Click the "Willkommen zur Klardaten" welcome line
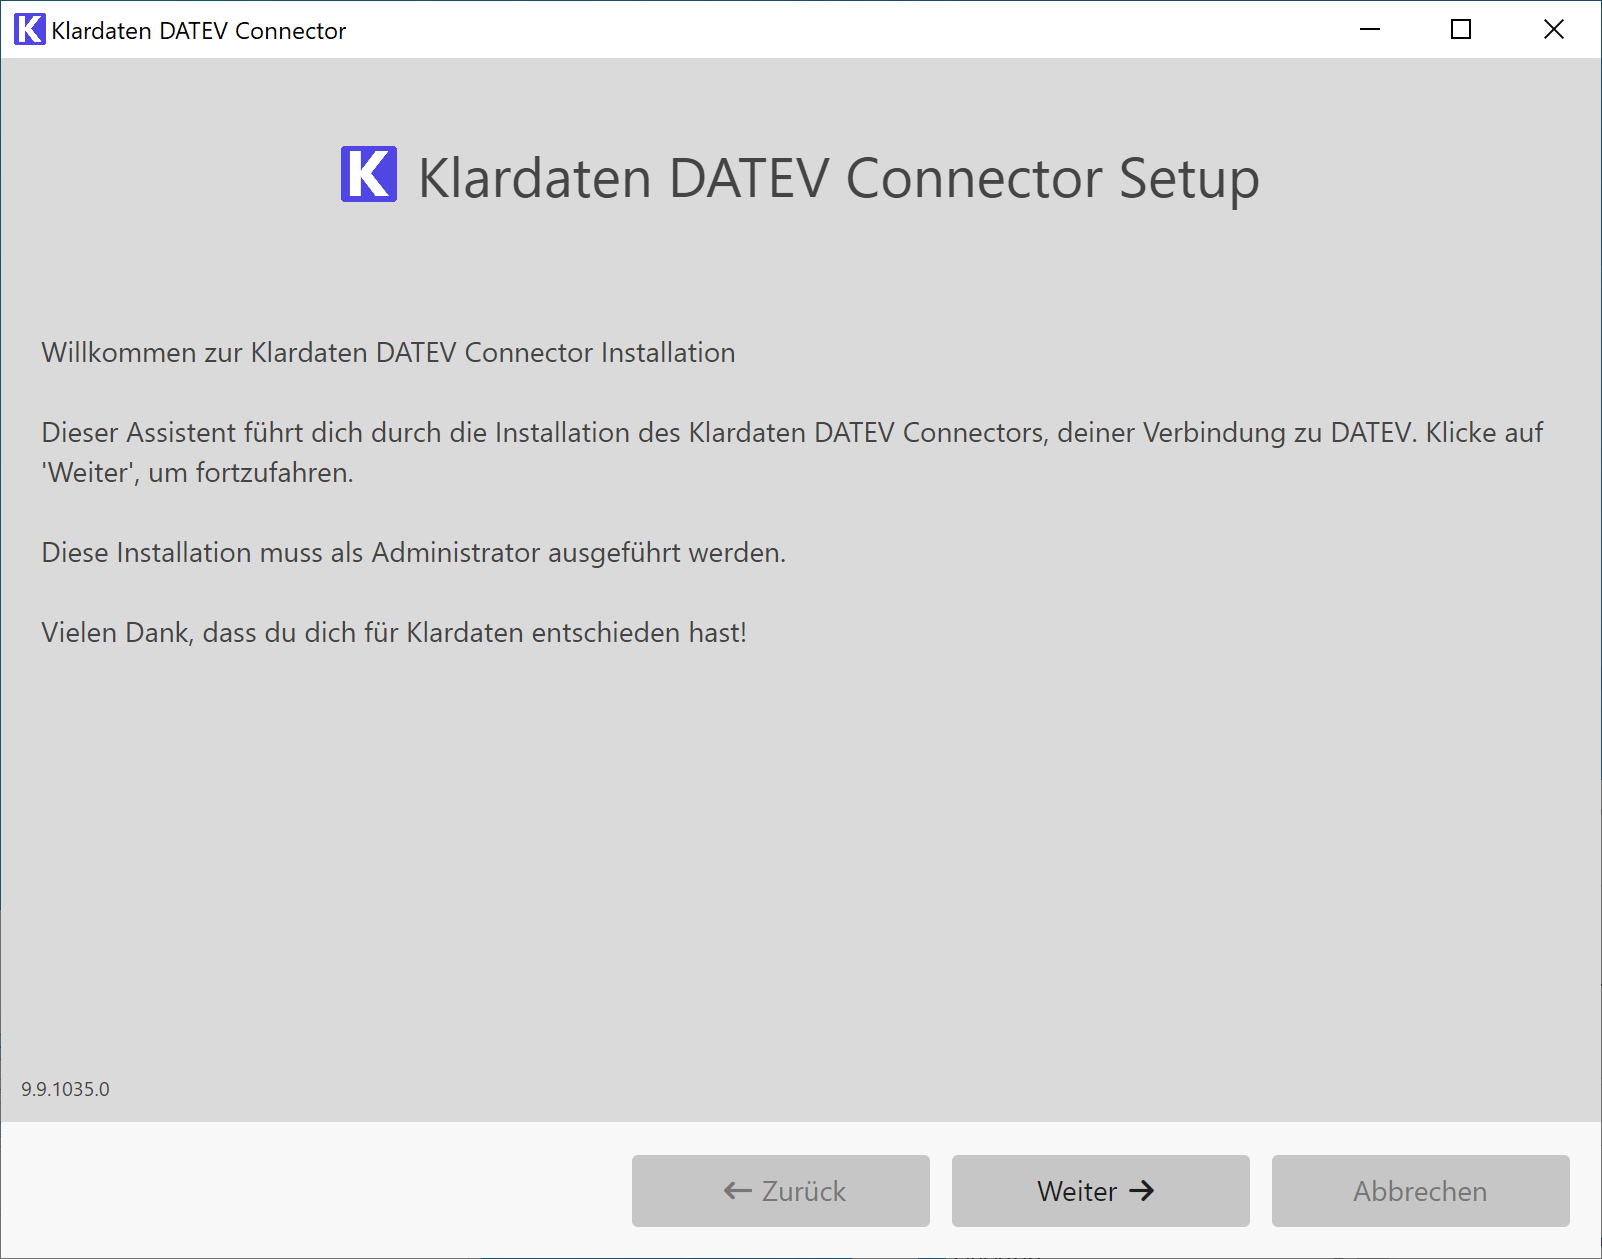This screenshot has height=1259, width=1602. pos(388,353)
